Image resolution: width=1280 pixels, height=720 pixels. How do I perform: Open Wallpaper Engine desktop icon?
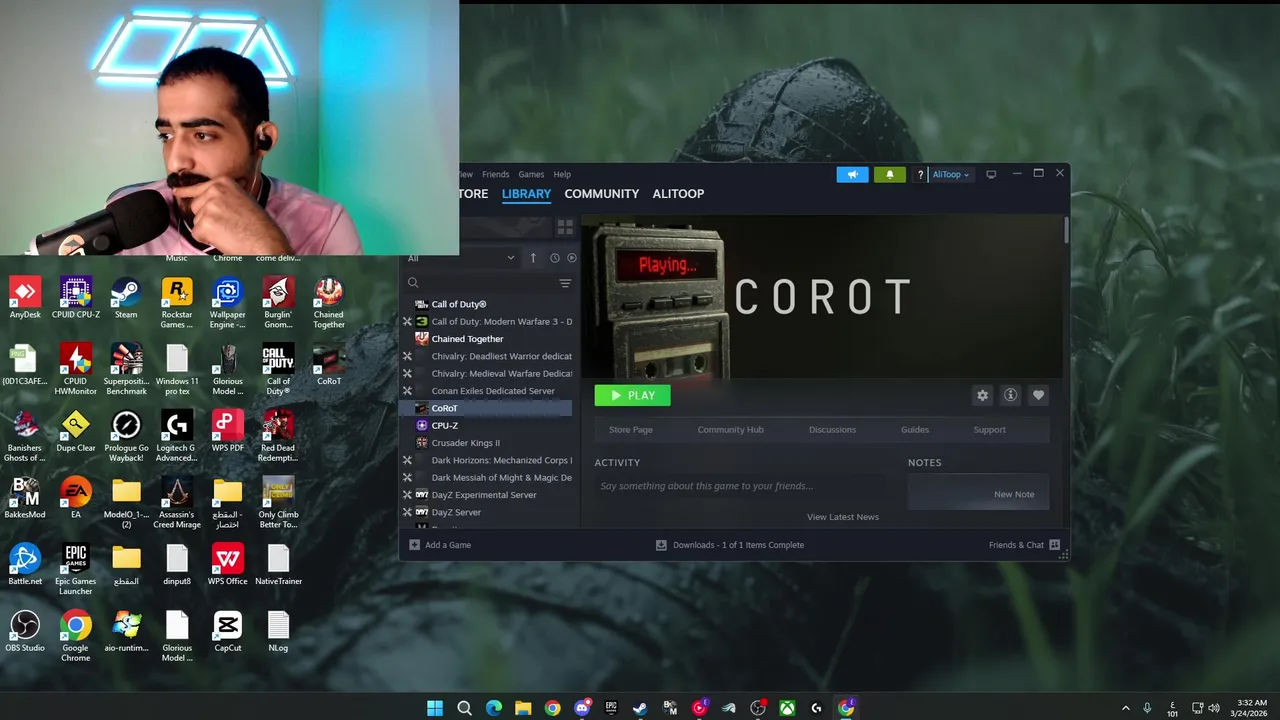click(227, 303)
